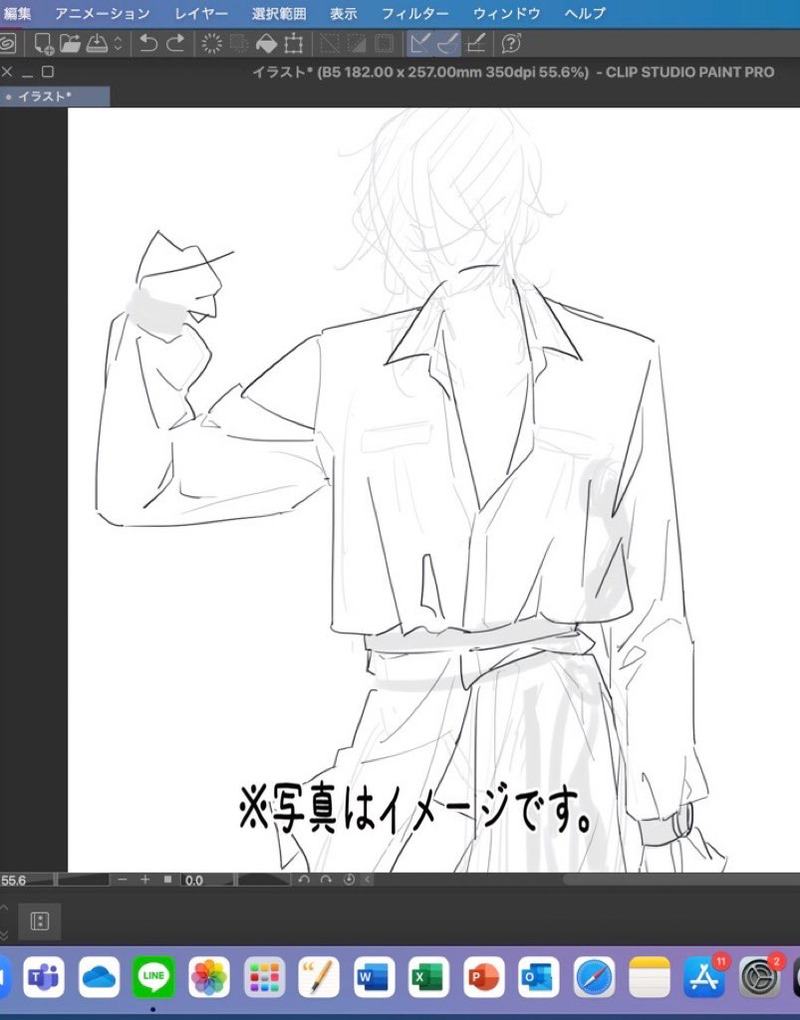Viewport: 800px width, 1020px height.
Task: Toggle Snap to Grid
Action: point(476,44)
